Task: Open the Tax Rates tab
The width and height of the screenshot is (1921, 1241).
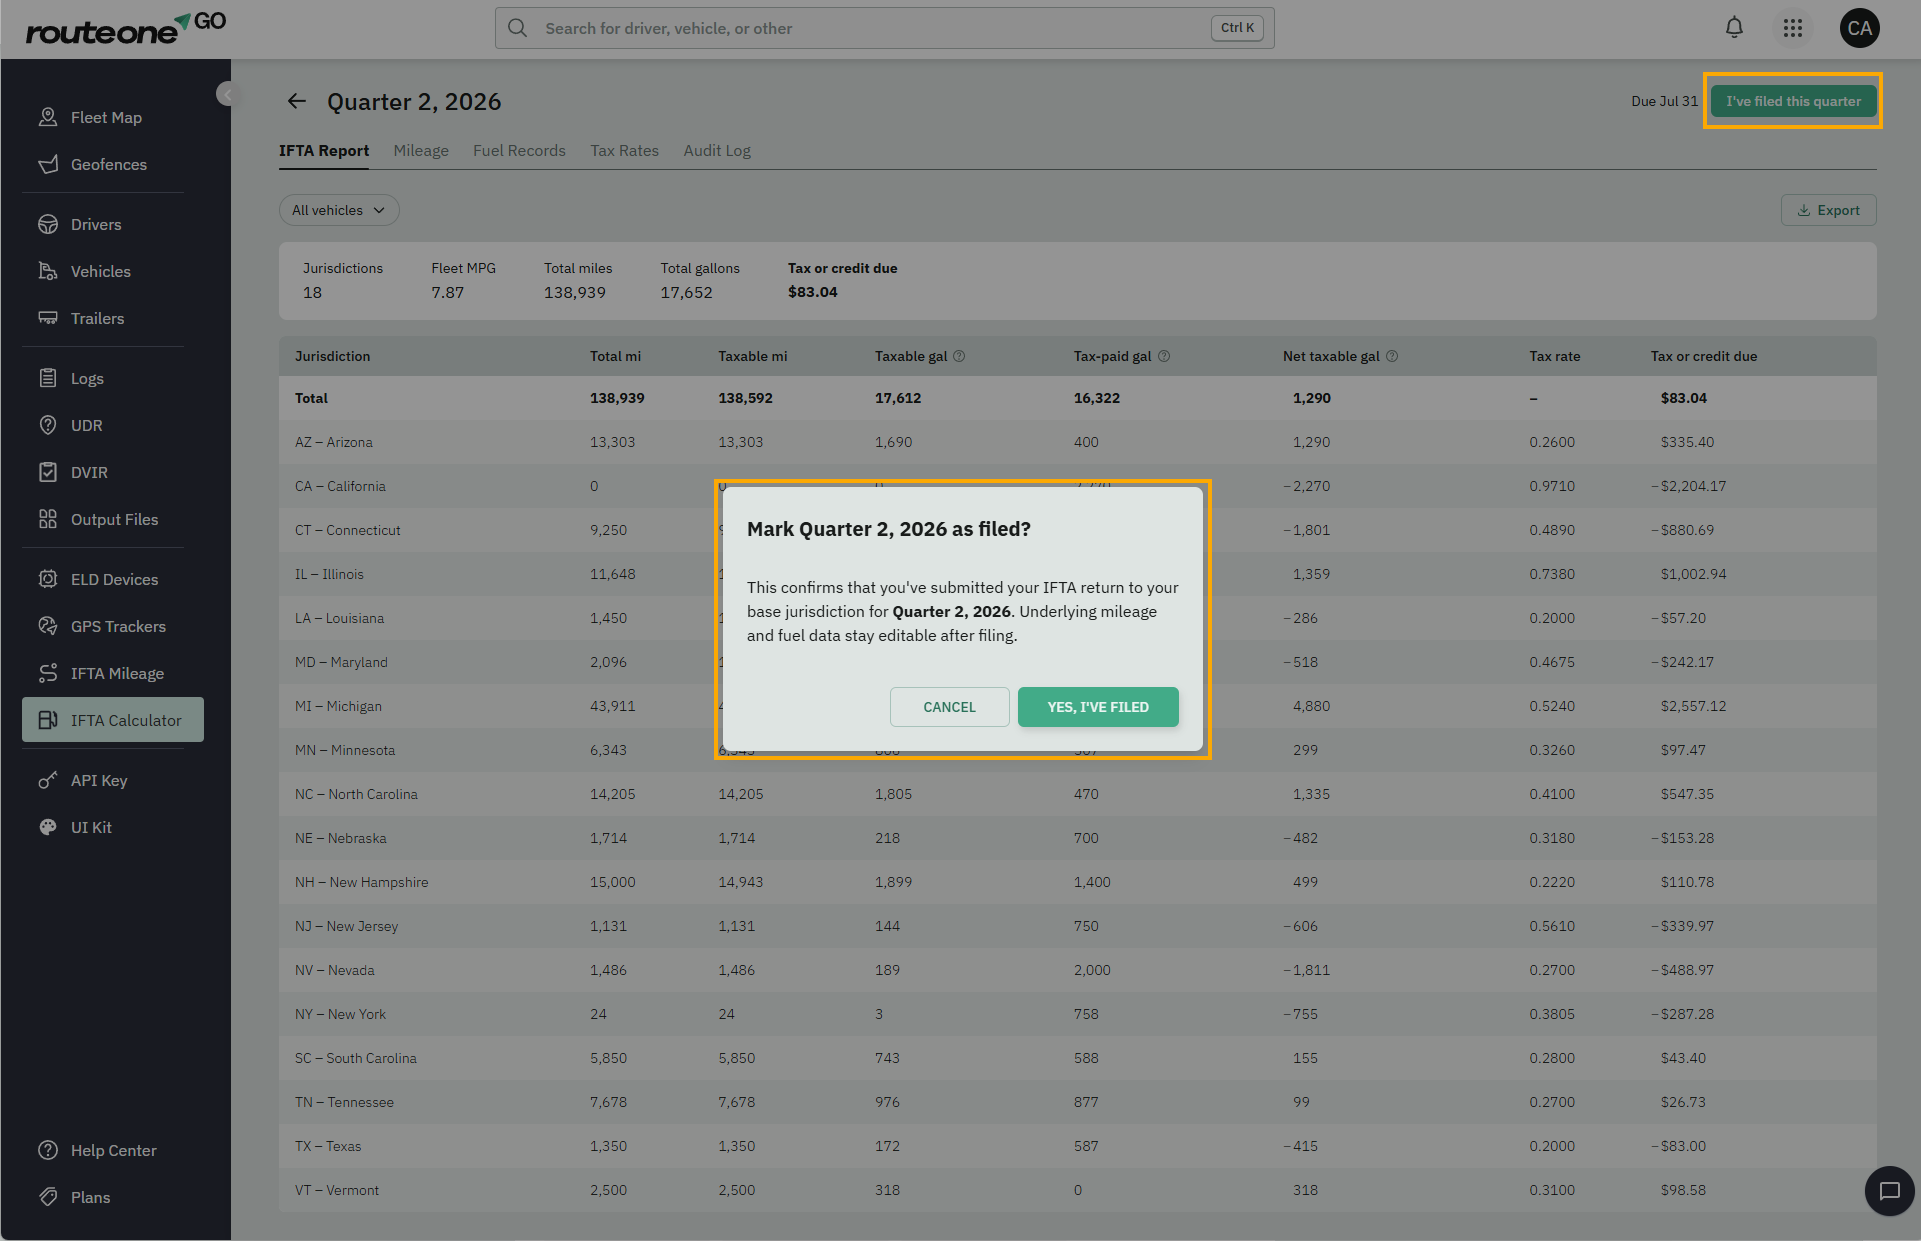Action: point(624,151)
